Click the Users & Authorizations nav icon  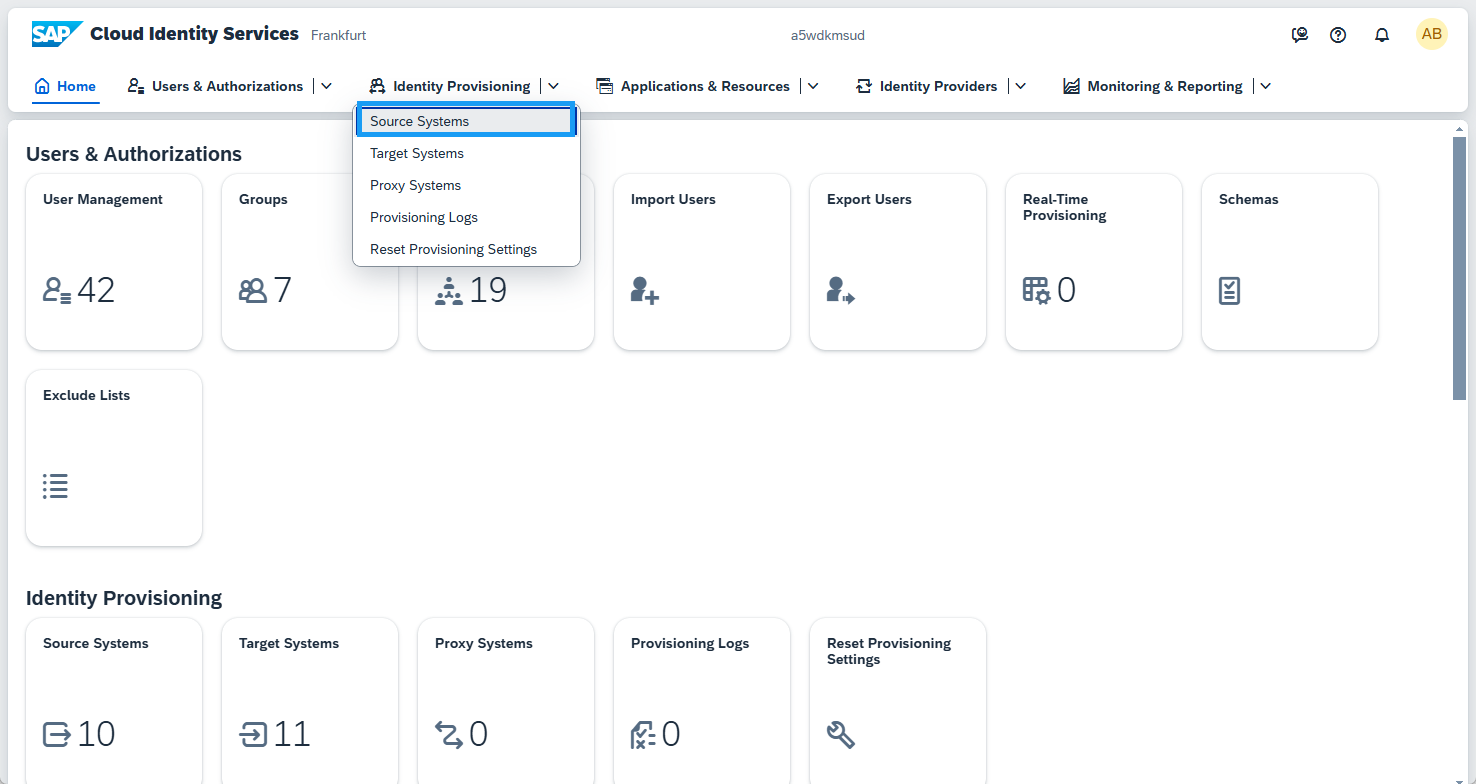pos(136,86)
